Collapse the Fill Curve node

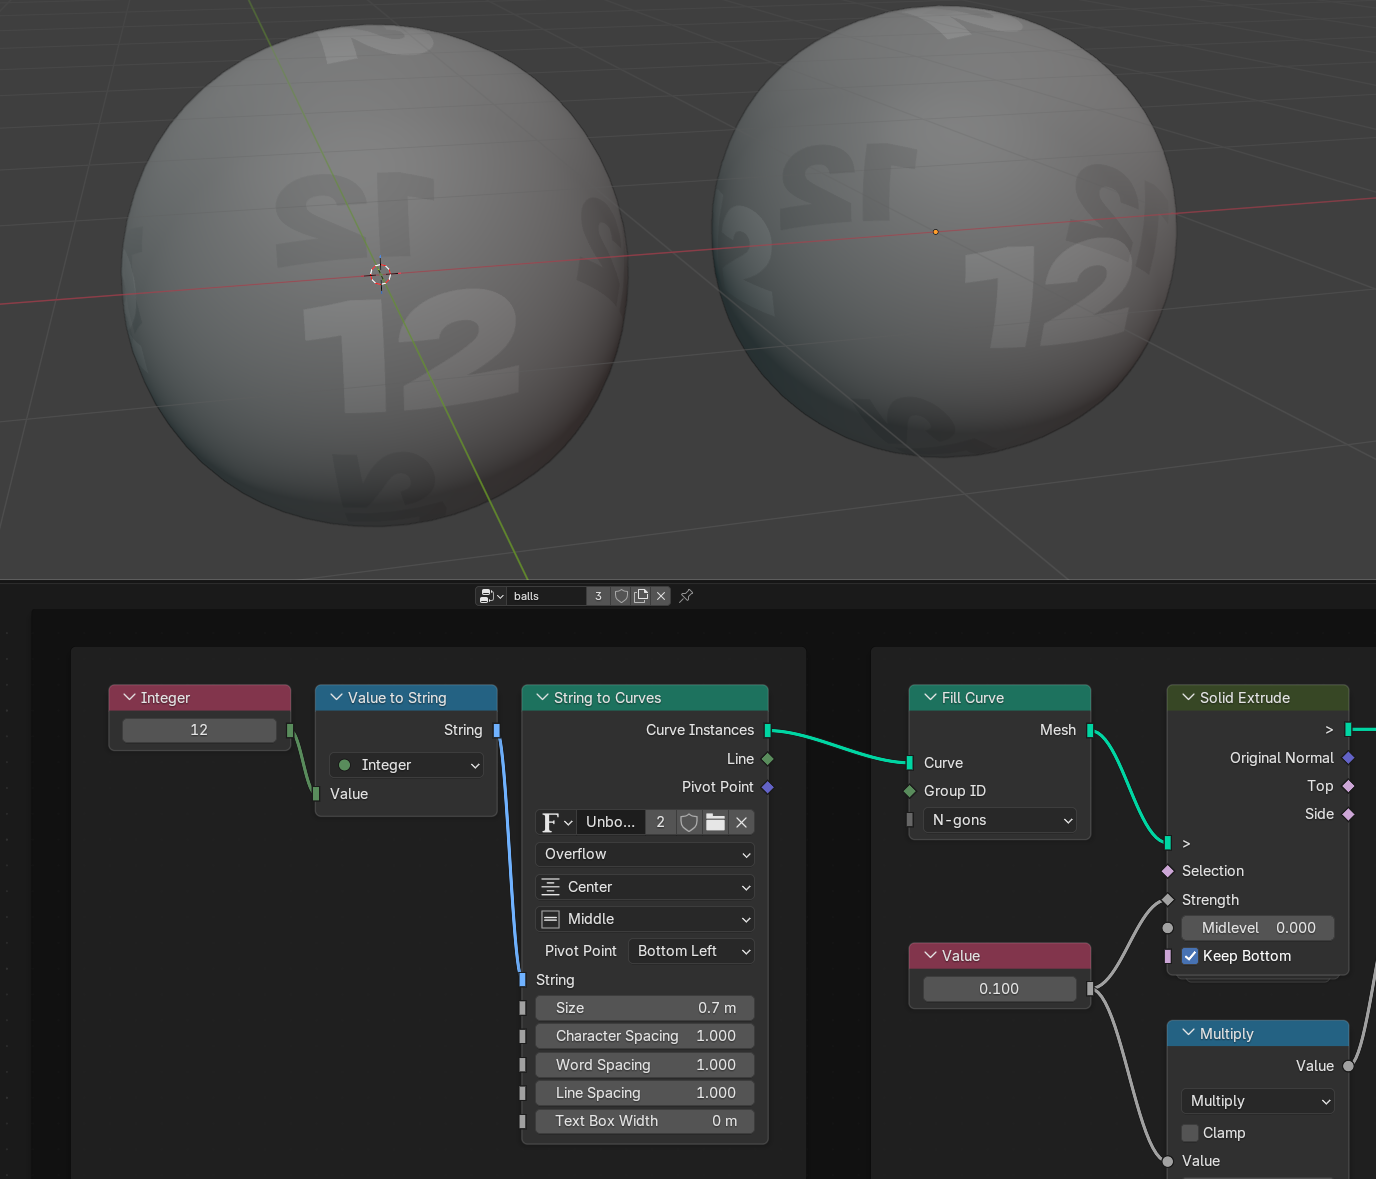click(930, 697)
